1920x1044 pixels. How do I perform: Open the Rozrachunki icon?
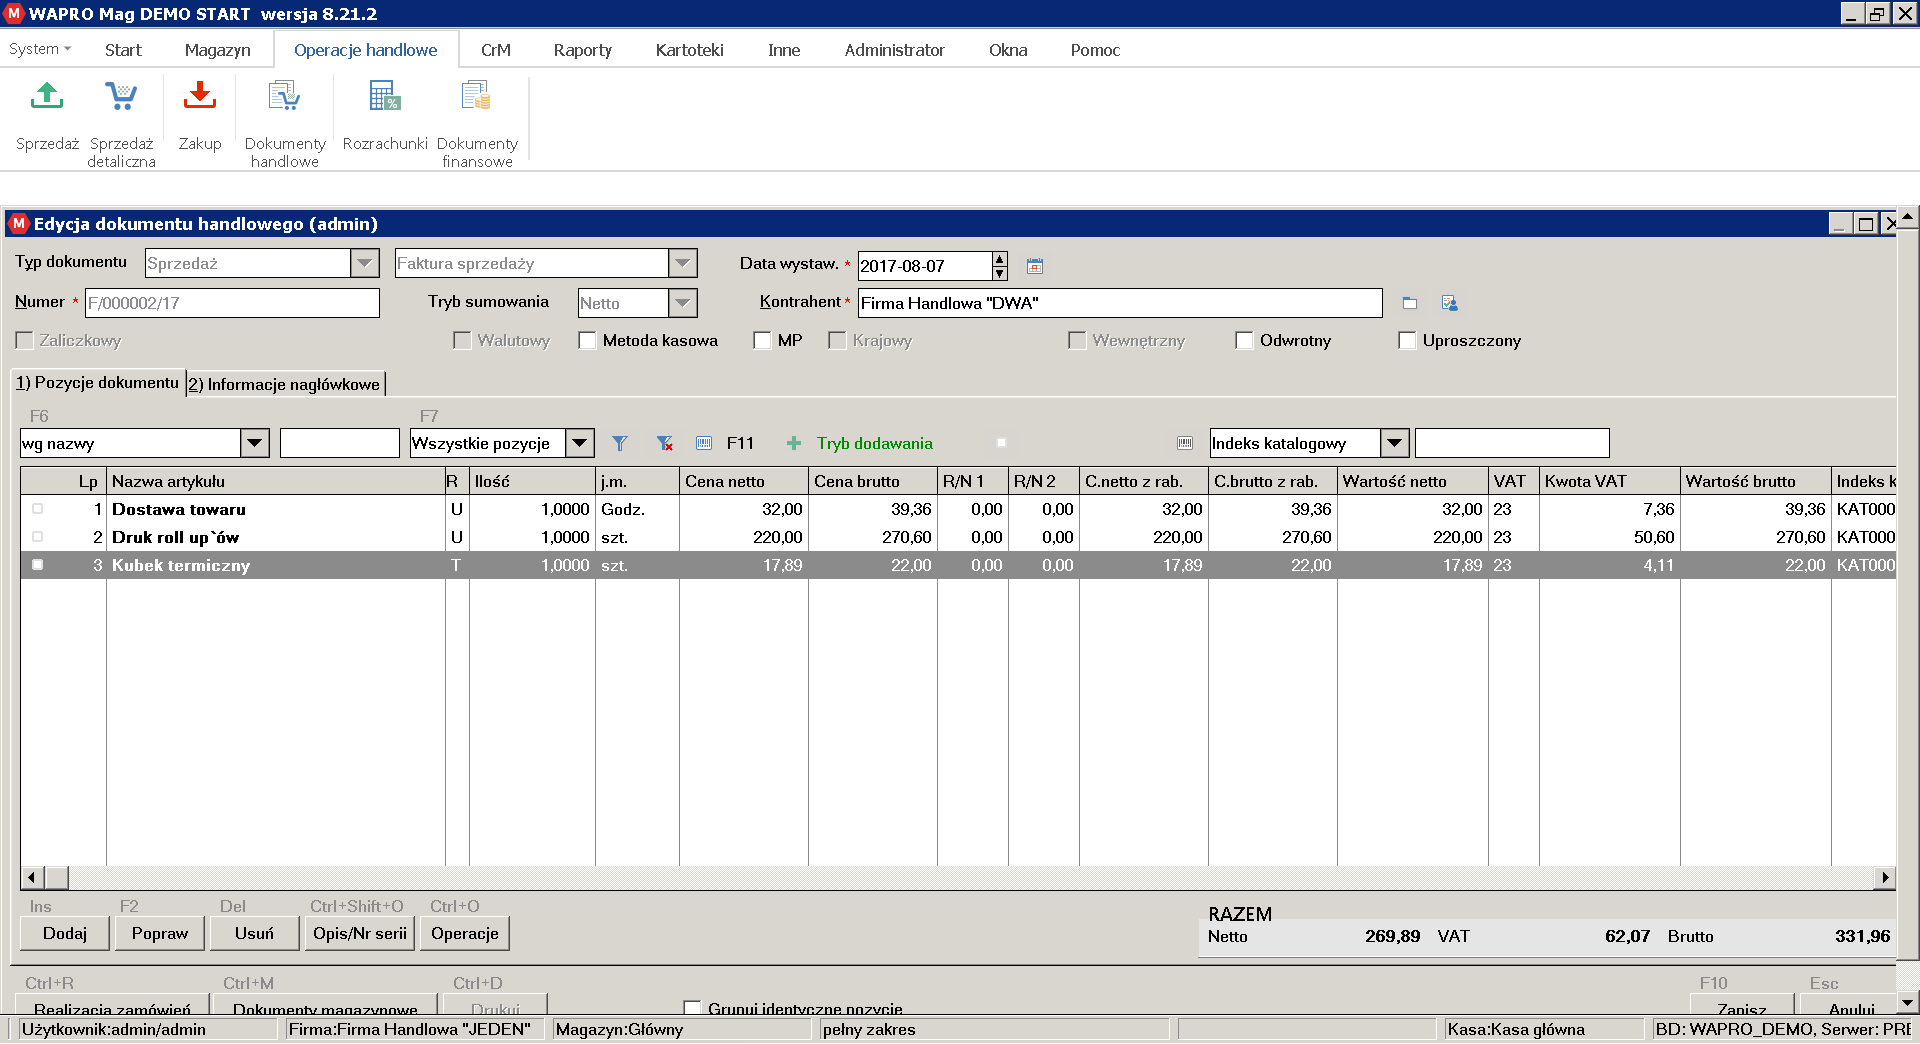[385, 96]
